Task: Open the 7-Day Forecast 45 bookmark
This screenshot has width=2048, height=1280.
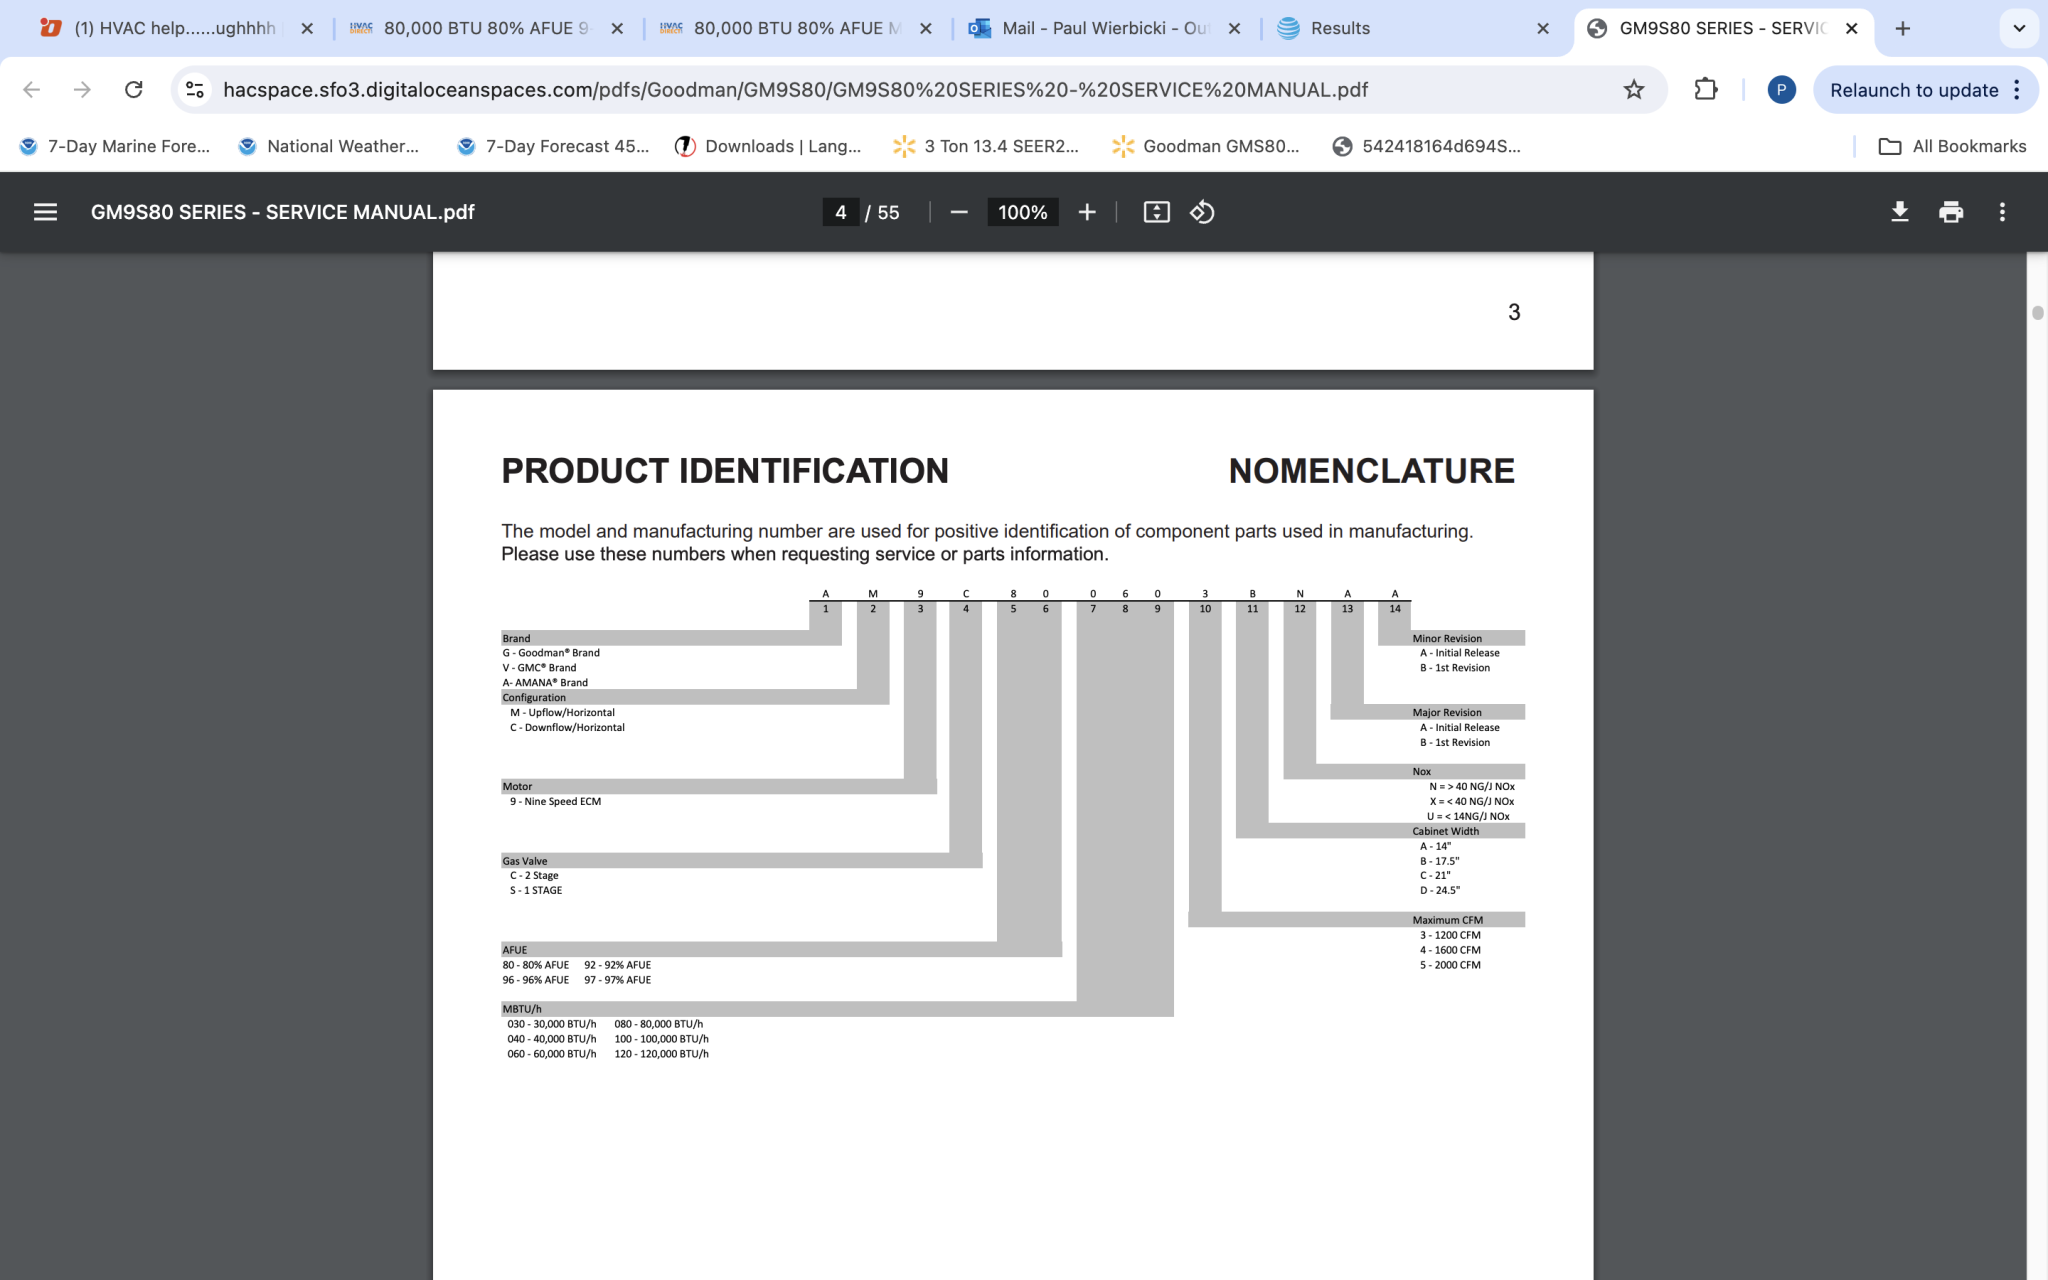Action: (x=553, y=146)
